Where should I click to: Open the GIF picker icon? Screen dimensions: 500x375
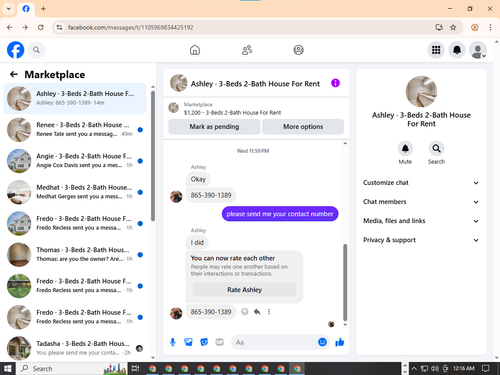click(219, 342)
